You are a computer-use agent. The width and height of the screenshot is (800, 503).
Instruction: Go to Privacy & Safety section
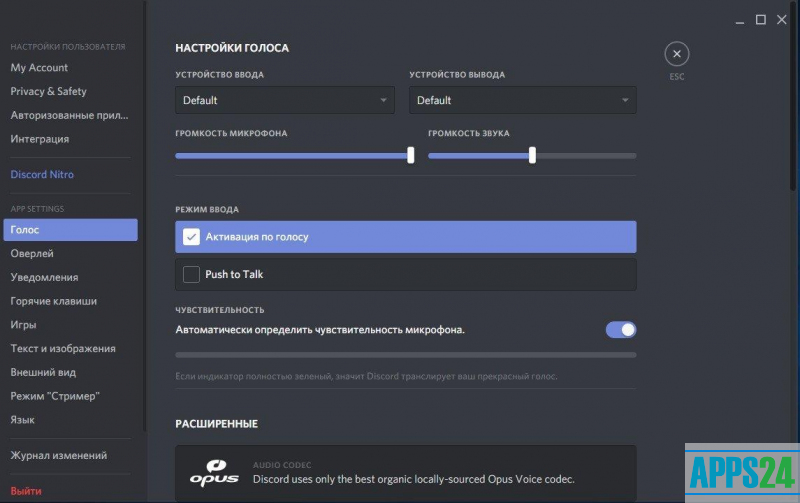pyautogui.click(x=48, y=92)
